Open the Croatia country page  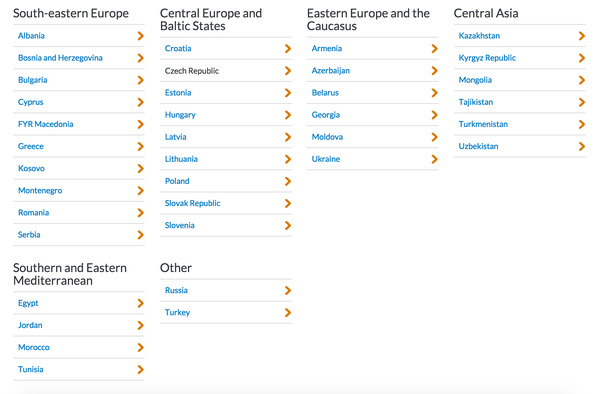(x=178, y=49)
